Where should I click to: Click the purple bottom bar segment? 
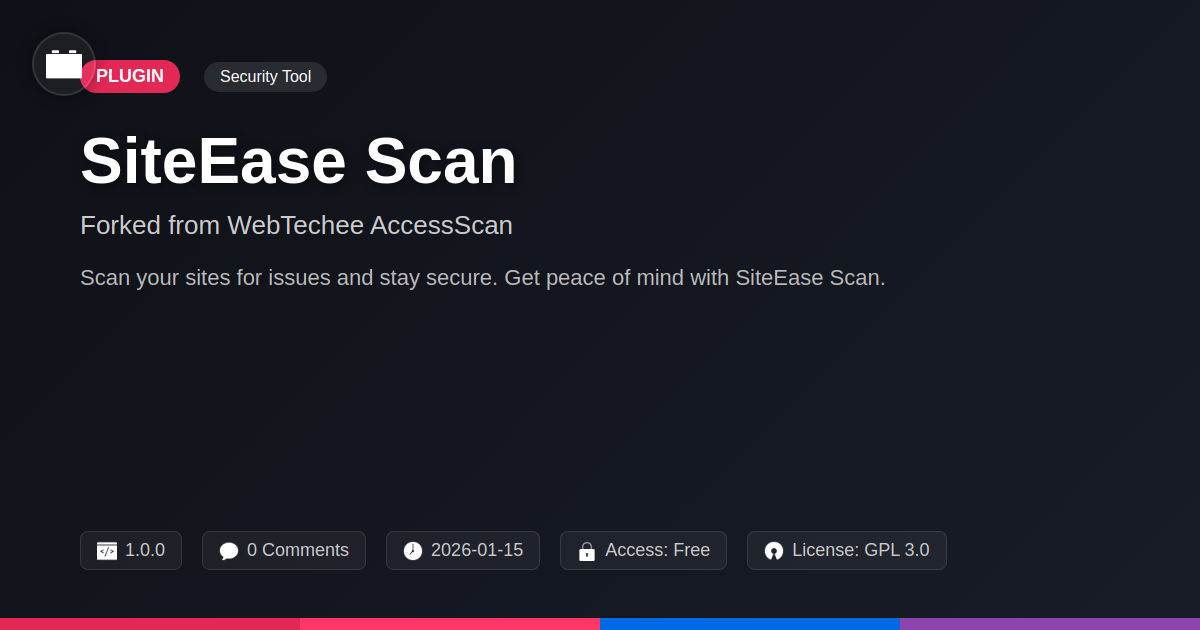(1050, 623)
